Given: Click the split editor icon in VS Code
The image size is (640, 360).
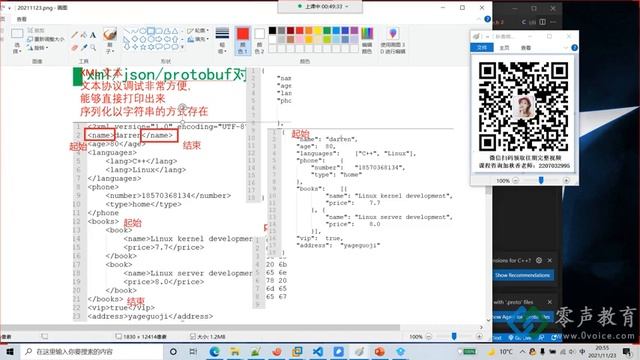Looking at the screenshot, I should pyautogui.click(x=542, y=22).
